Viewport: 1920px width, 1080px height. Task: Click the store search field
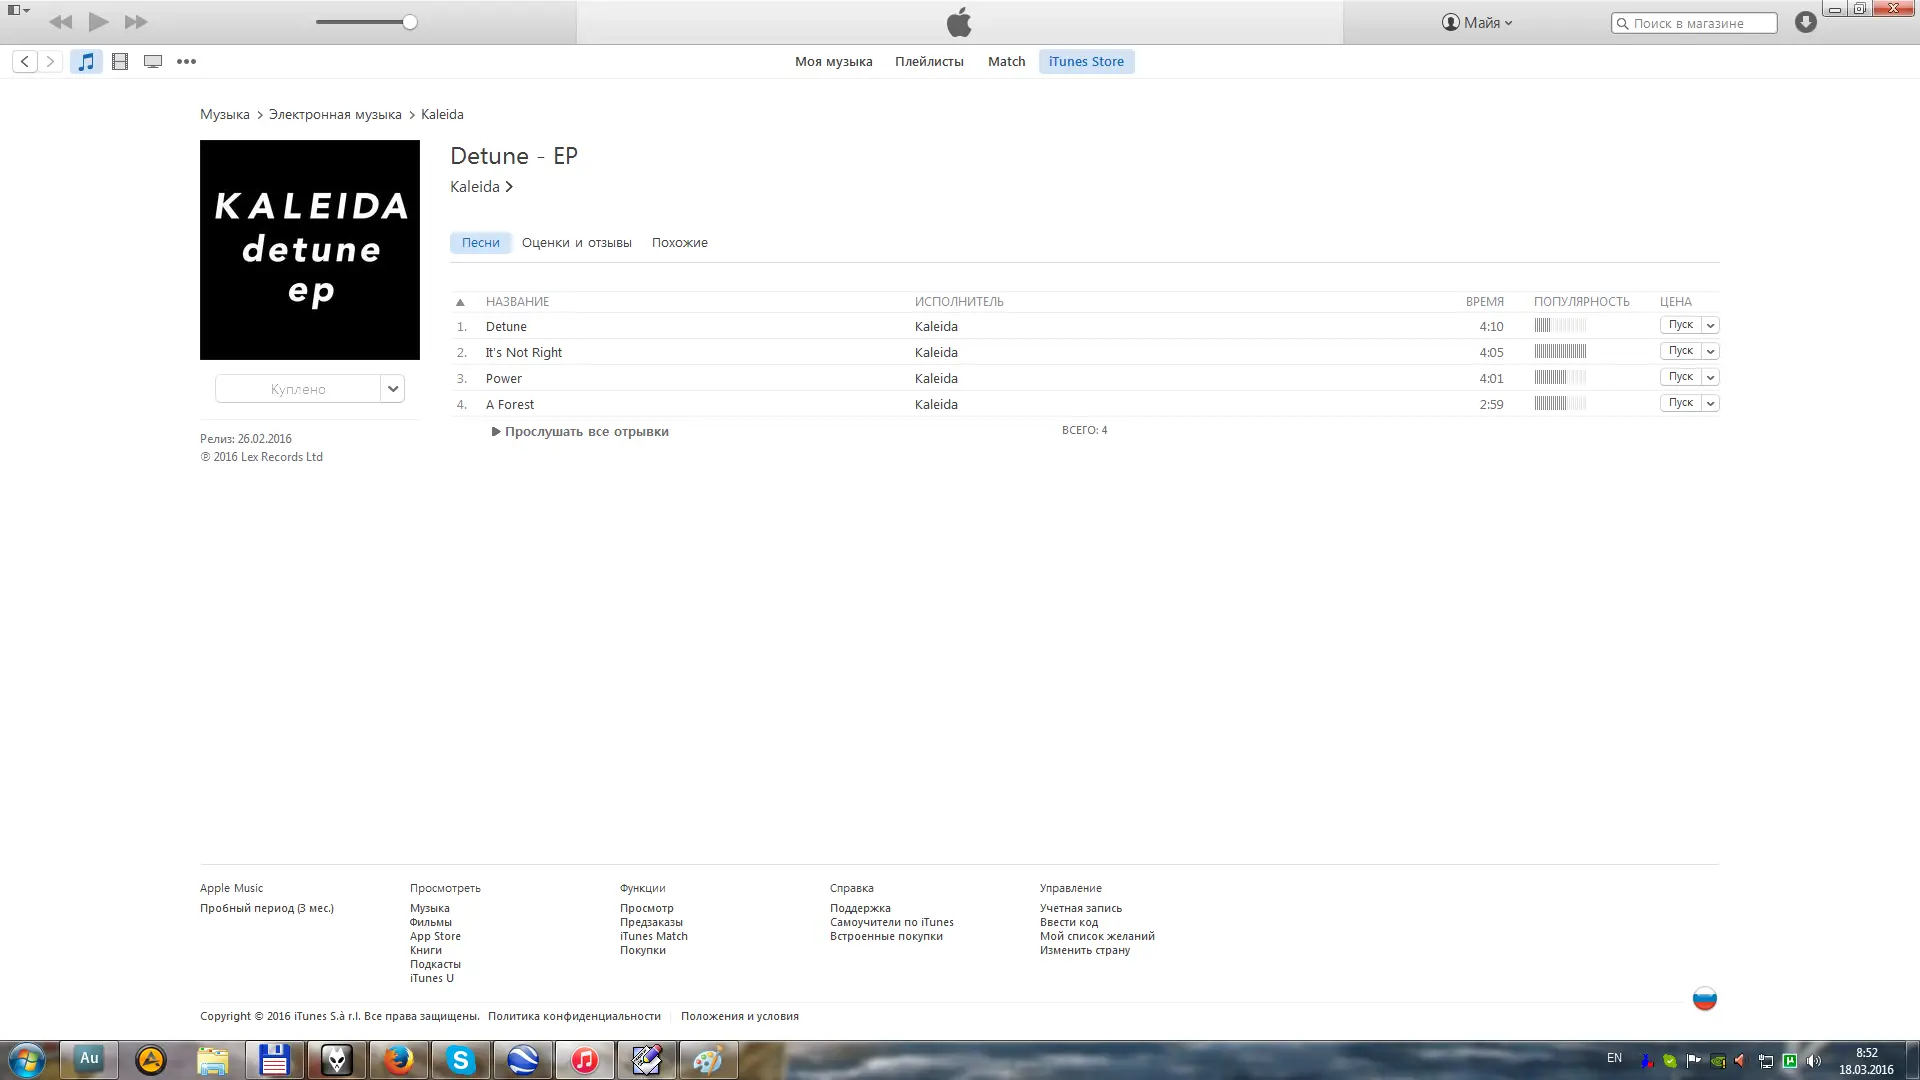point(1700,23)
